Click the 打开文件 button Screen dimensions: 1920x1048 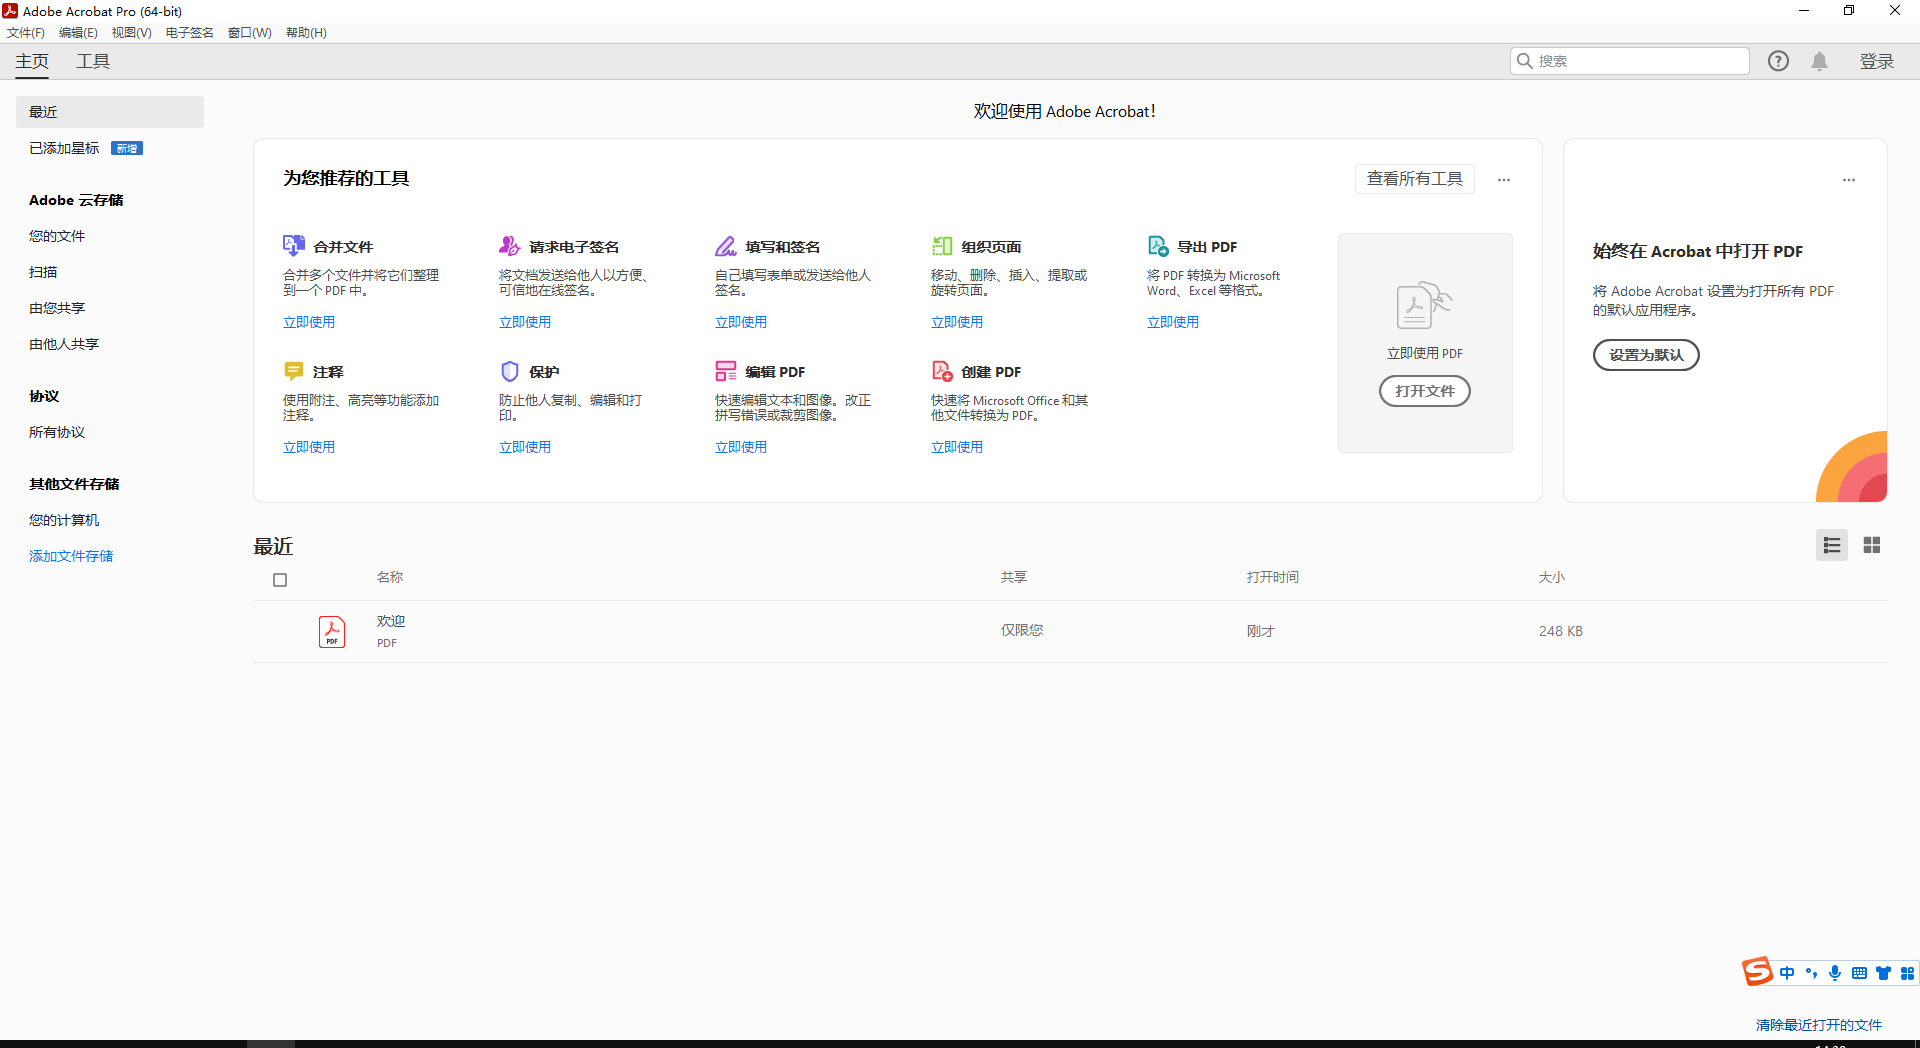pos(1424,391)
